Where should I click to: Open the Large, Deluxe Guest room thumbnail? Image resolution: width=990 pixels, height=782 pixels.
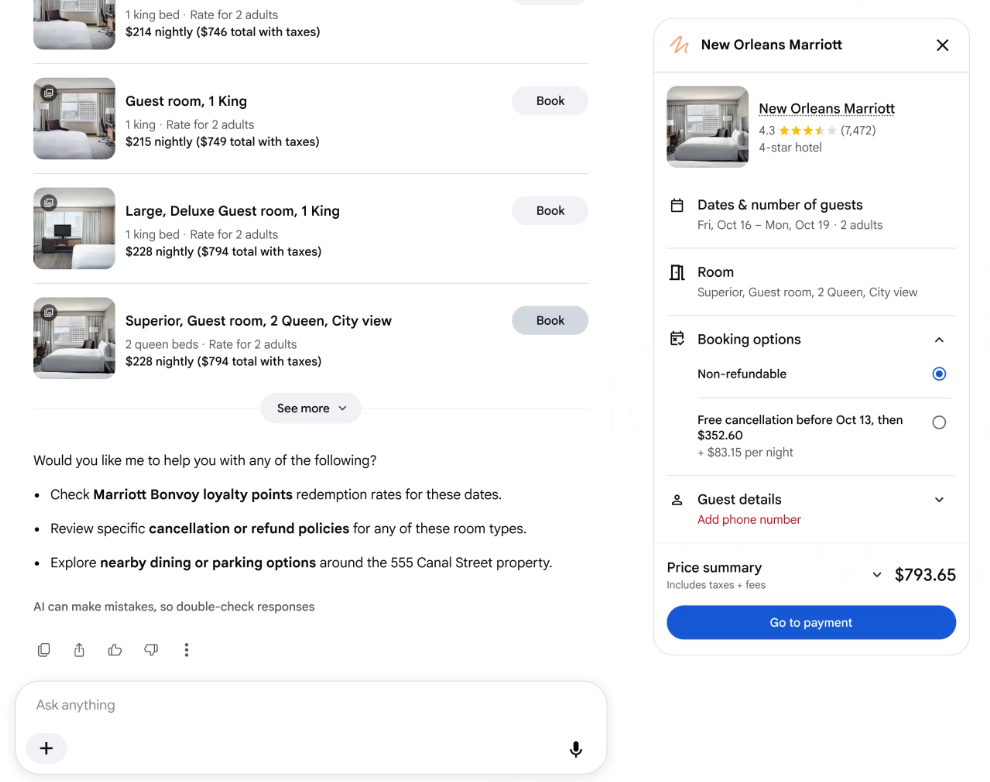pyautogui.click(x=75, y=228)
